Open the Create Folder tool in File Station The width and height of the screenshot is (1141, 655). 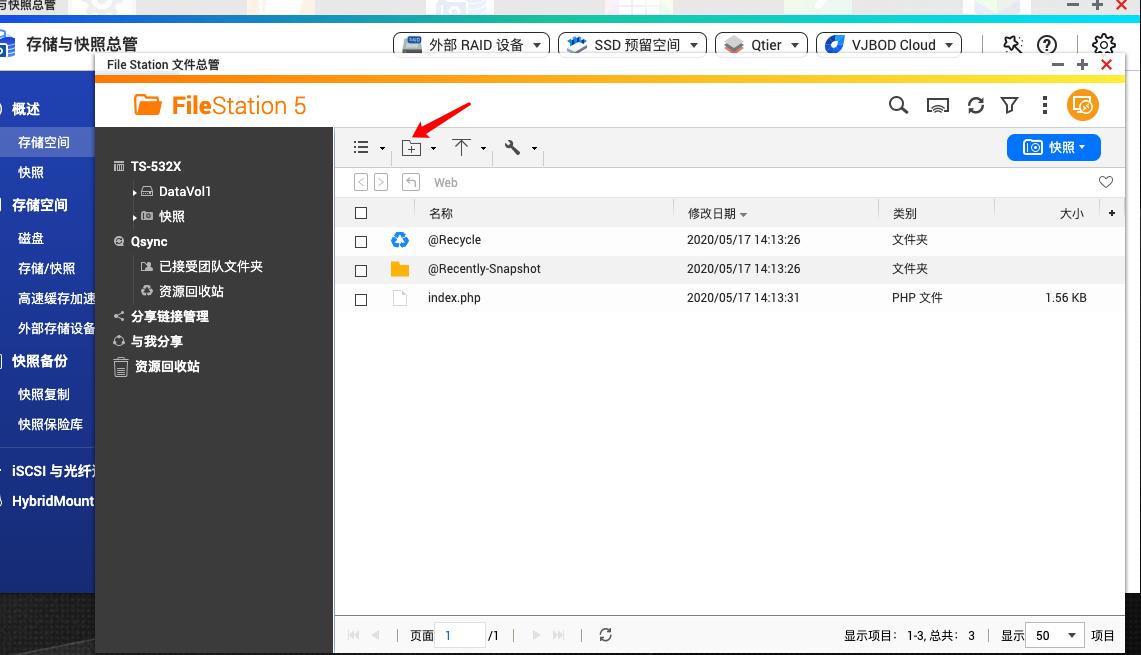pyautogui.click(x=413, y=147)
